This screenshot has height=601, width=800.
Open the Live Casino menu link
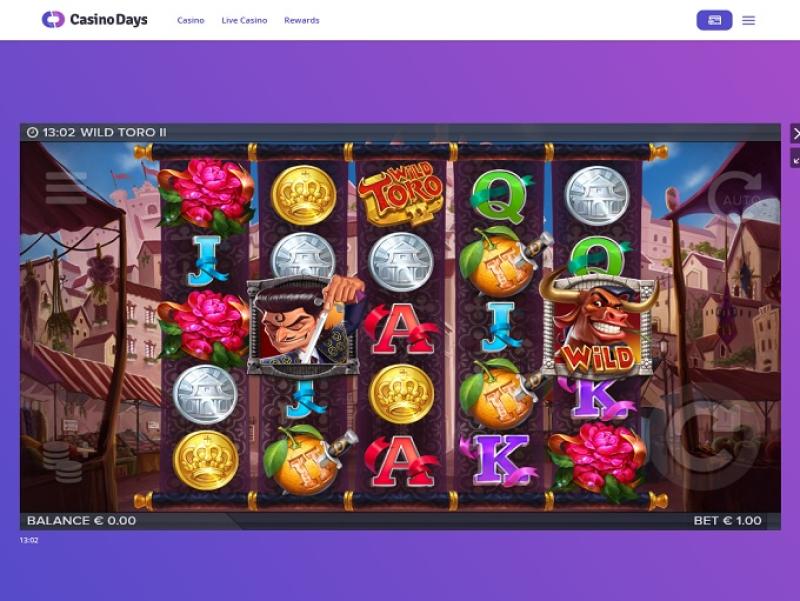[244, 20]
